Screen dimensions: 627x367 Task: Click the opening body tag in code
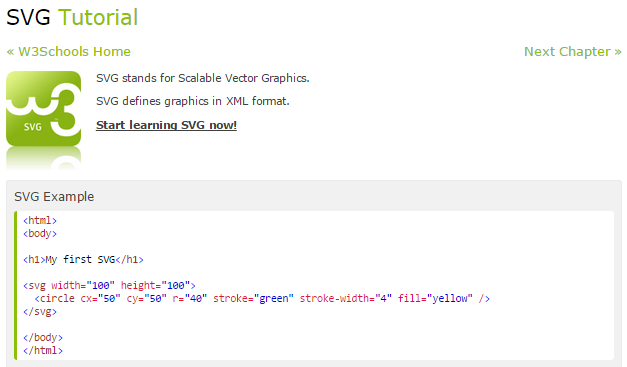pos(40,233)
